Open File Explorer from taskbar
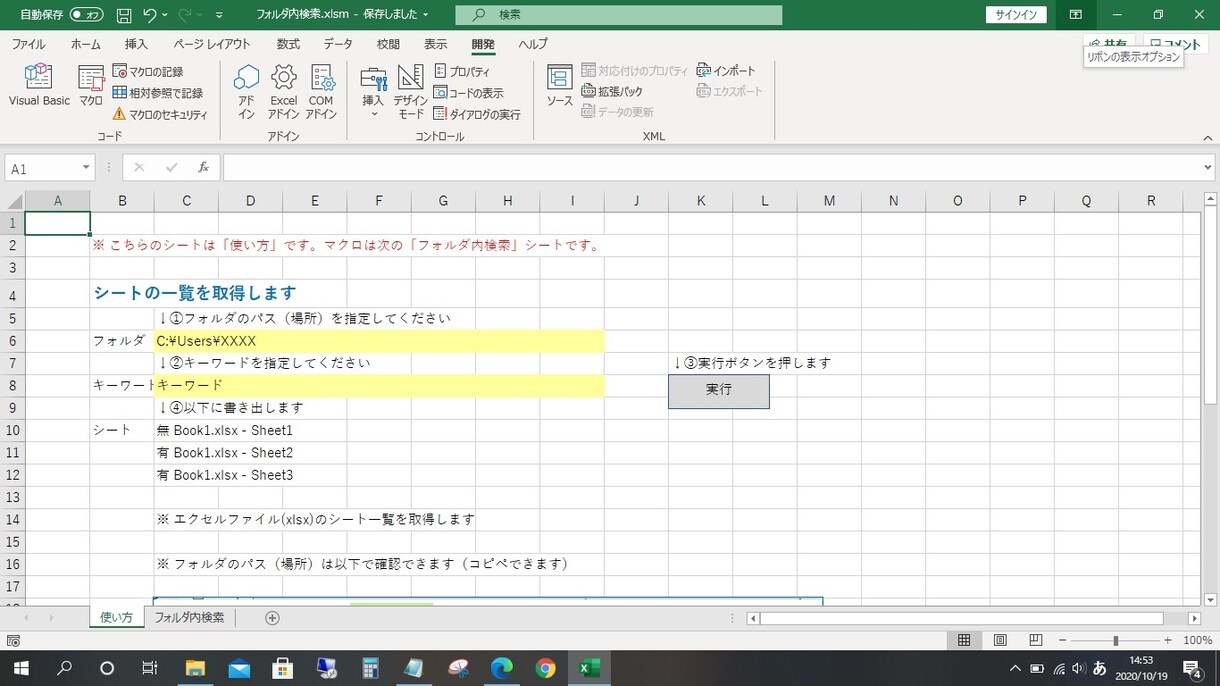Image resolution: width=1220 pixels, height=686 pixels. (x=195, y=668)
